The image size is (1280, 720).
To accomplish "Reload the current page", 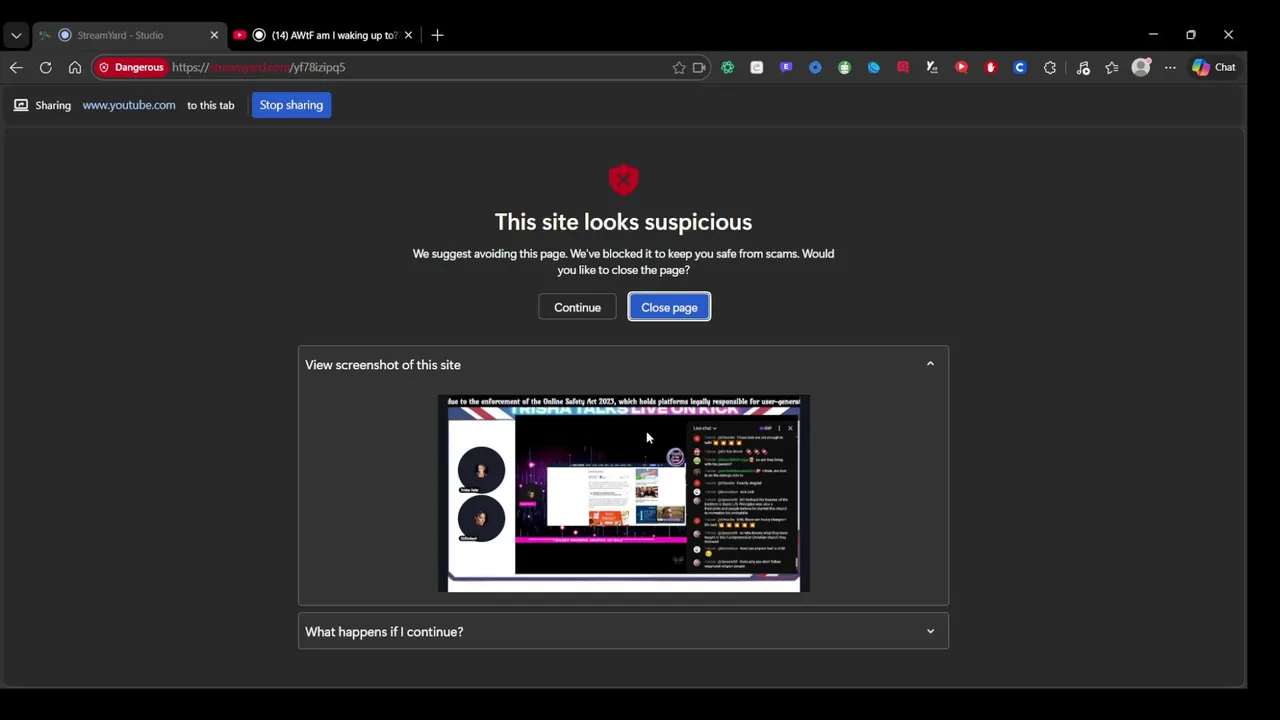I will pyautogui.click(x=45, y=67).
